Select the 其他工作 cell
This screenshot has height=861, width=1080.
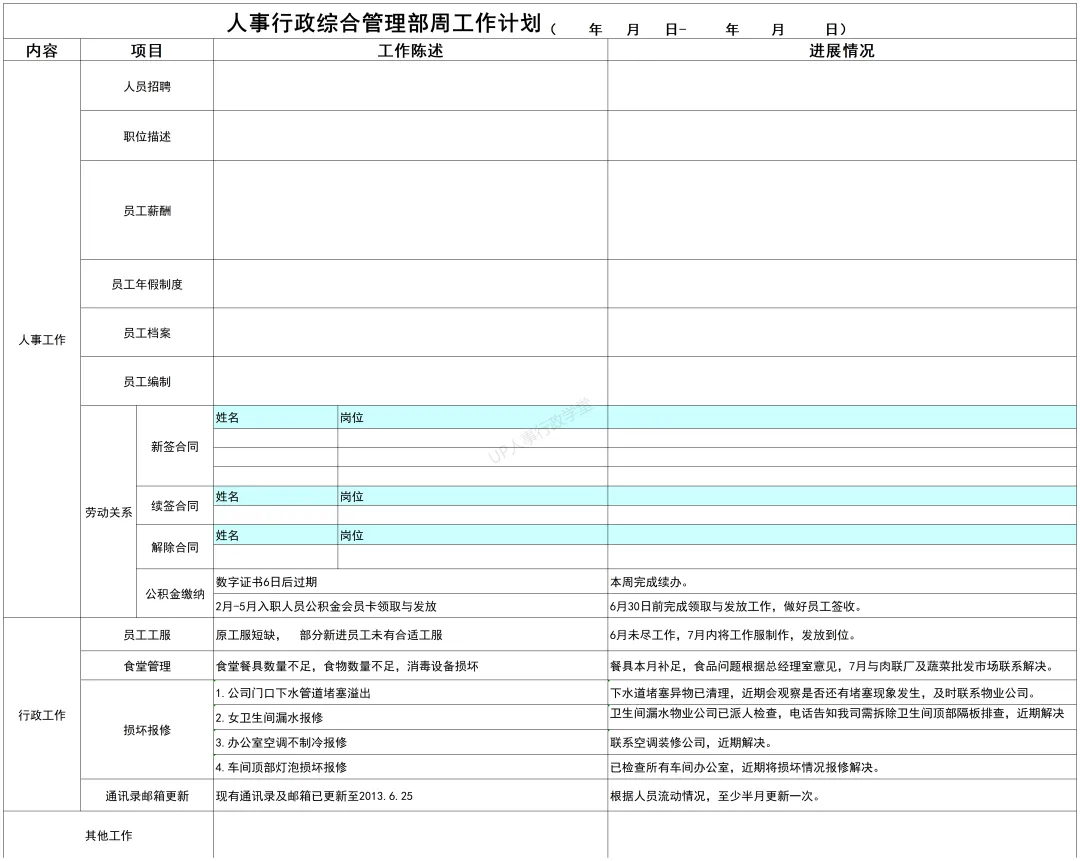click(108, 835)
